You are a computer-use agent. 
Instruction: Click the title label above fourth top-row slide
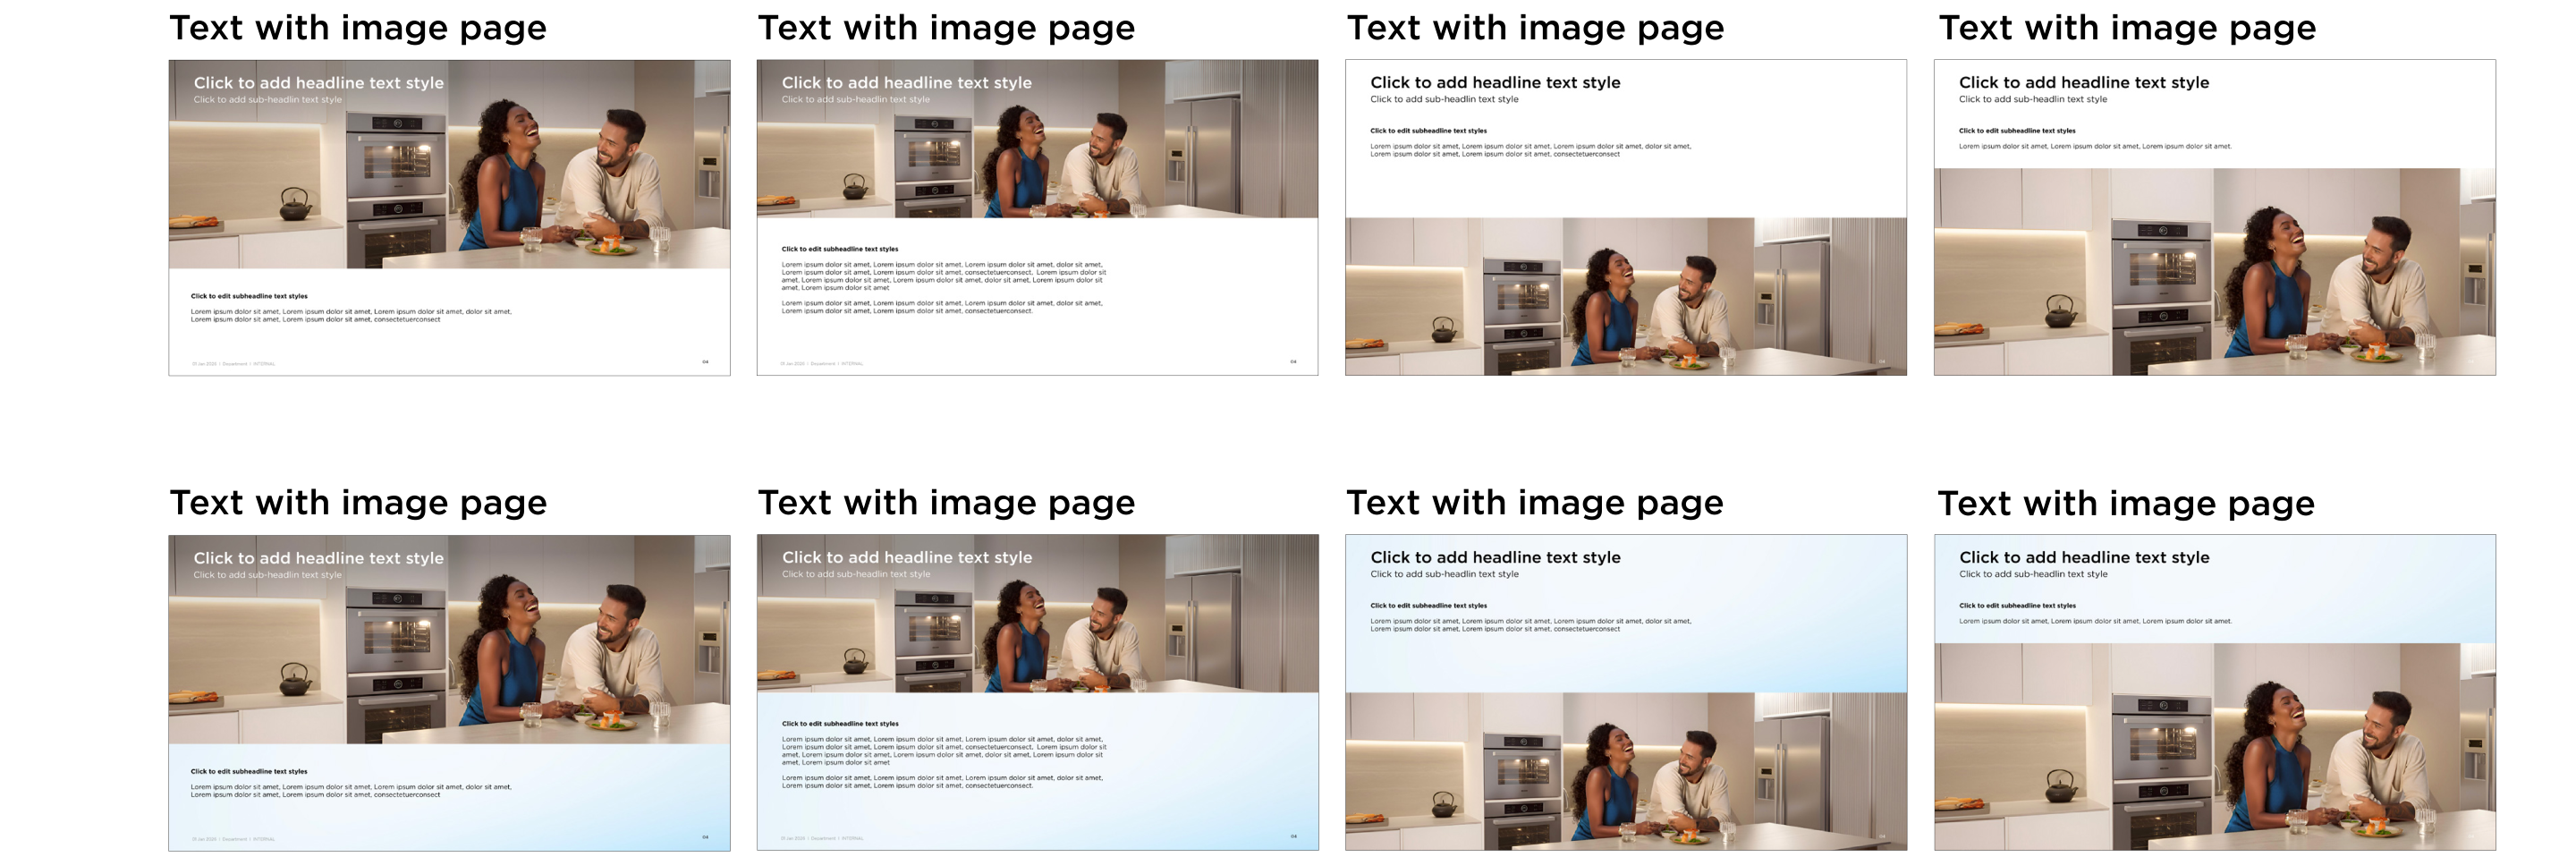click(x=2126, y=28)
